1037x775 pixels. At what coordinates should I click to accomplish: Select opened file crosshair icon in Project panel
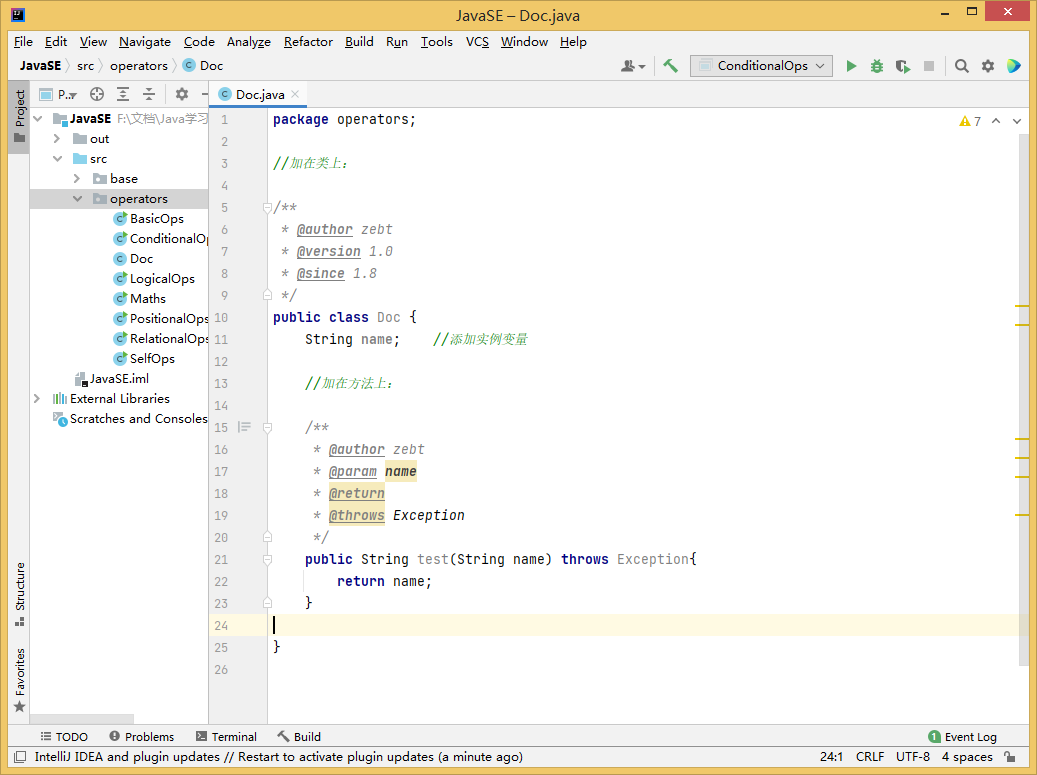(x=97, y=94)
